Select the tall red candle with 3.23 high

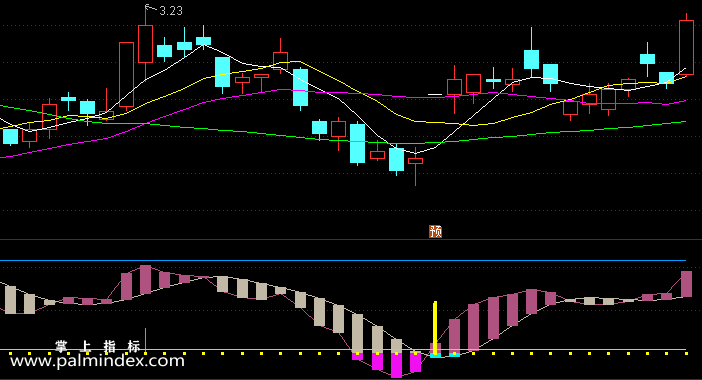point(146,44)
